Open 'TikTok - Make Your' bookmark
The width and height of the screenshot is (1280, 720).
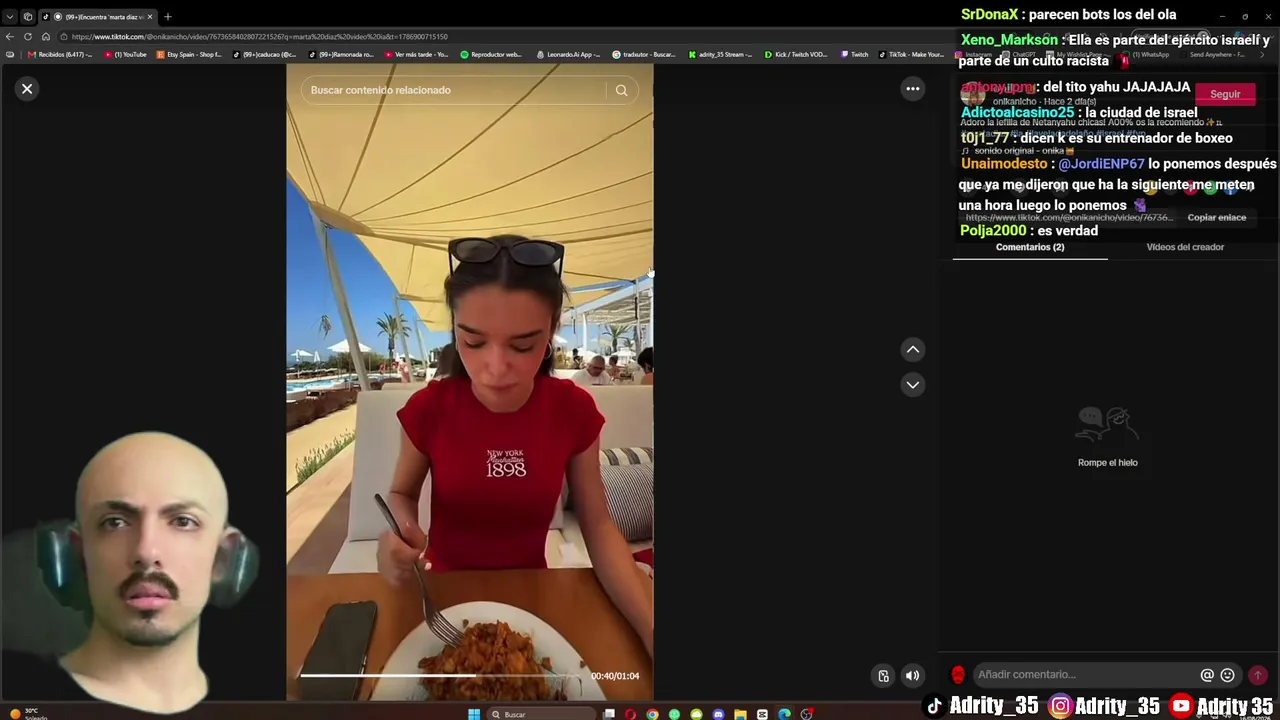pos(911,54)
